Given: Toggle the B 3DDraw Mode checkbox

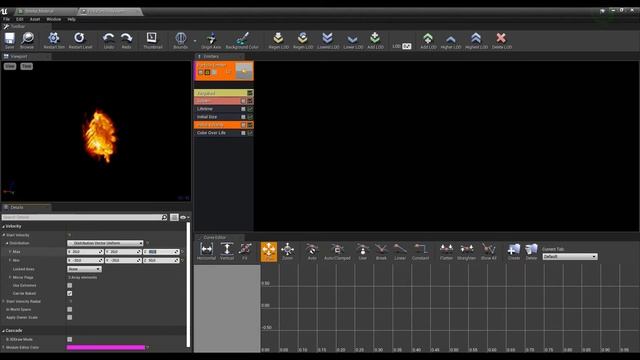Looking at the screenshot, I should pyautogui.click(x=69, y=339).
